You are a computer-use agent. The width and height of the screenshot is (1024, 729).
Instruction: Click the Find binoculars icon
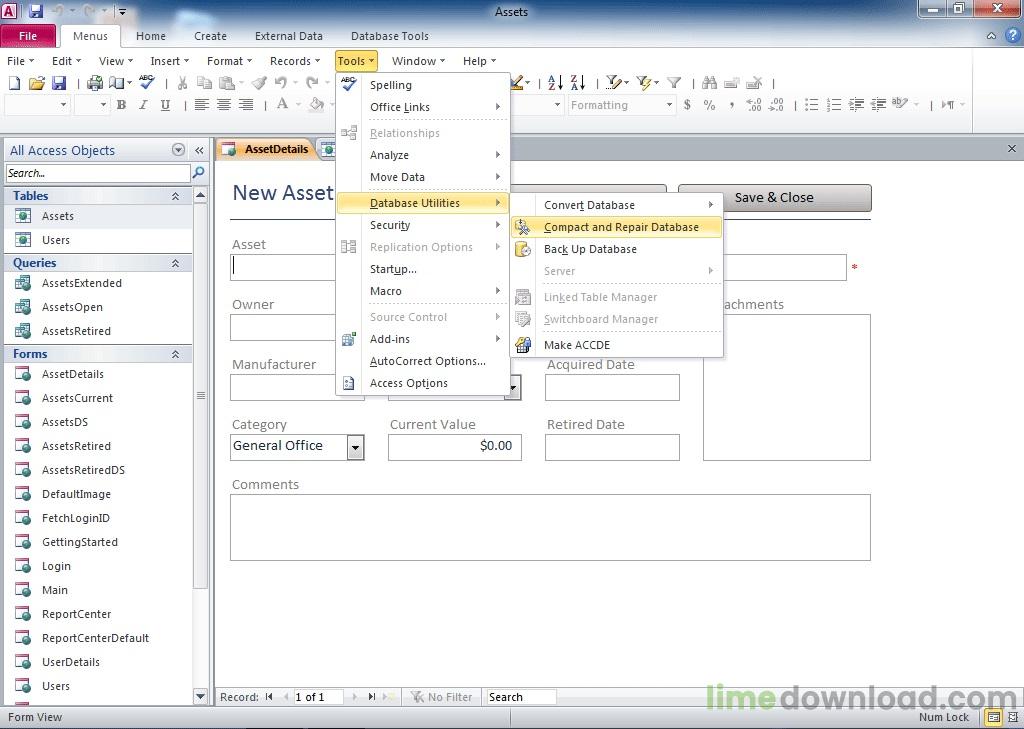point(709,84)
